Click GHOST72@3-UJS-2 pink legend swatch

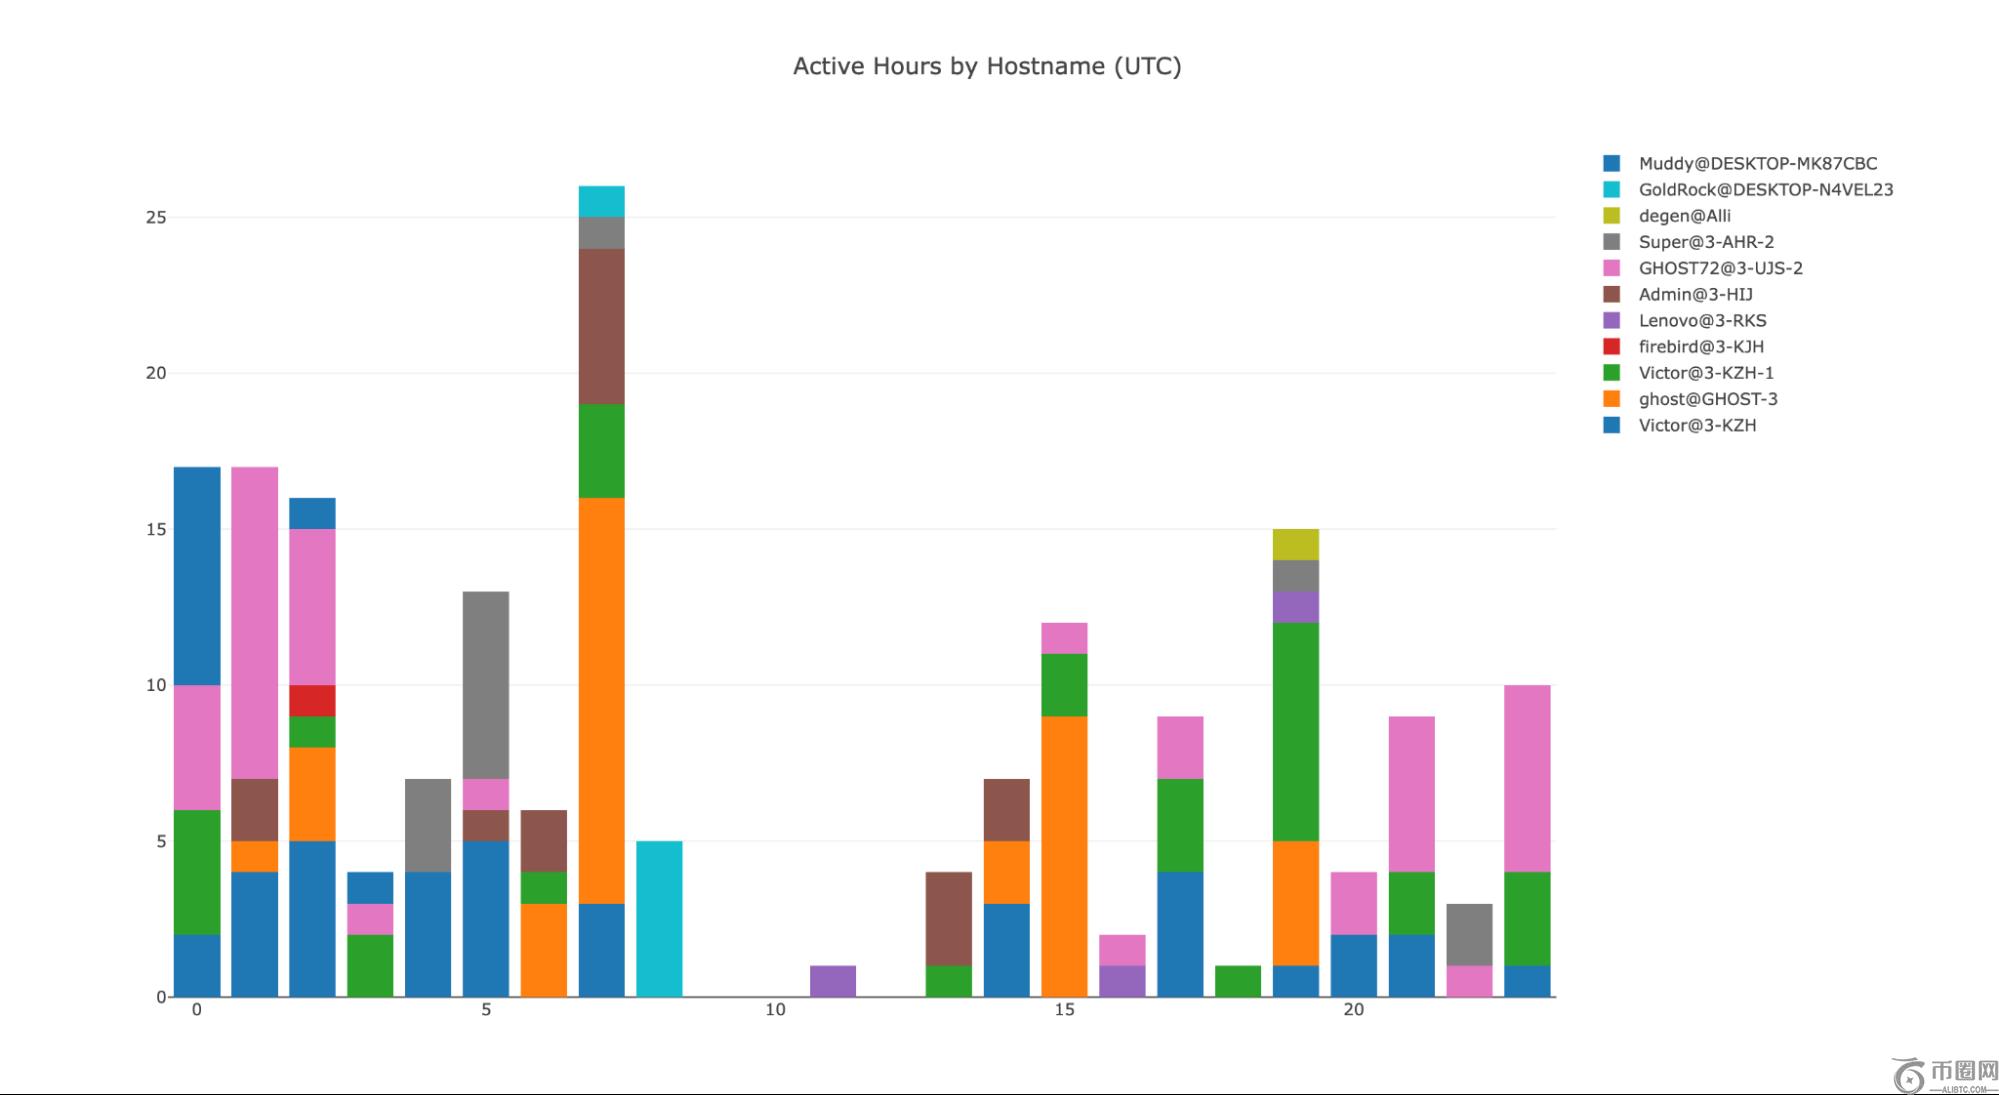(x=1611, y=268)
